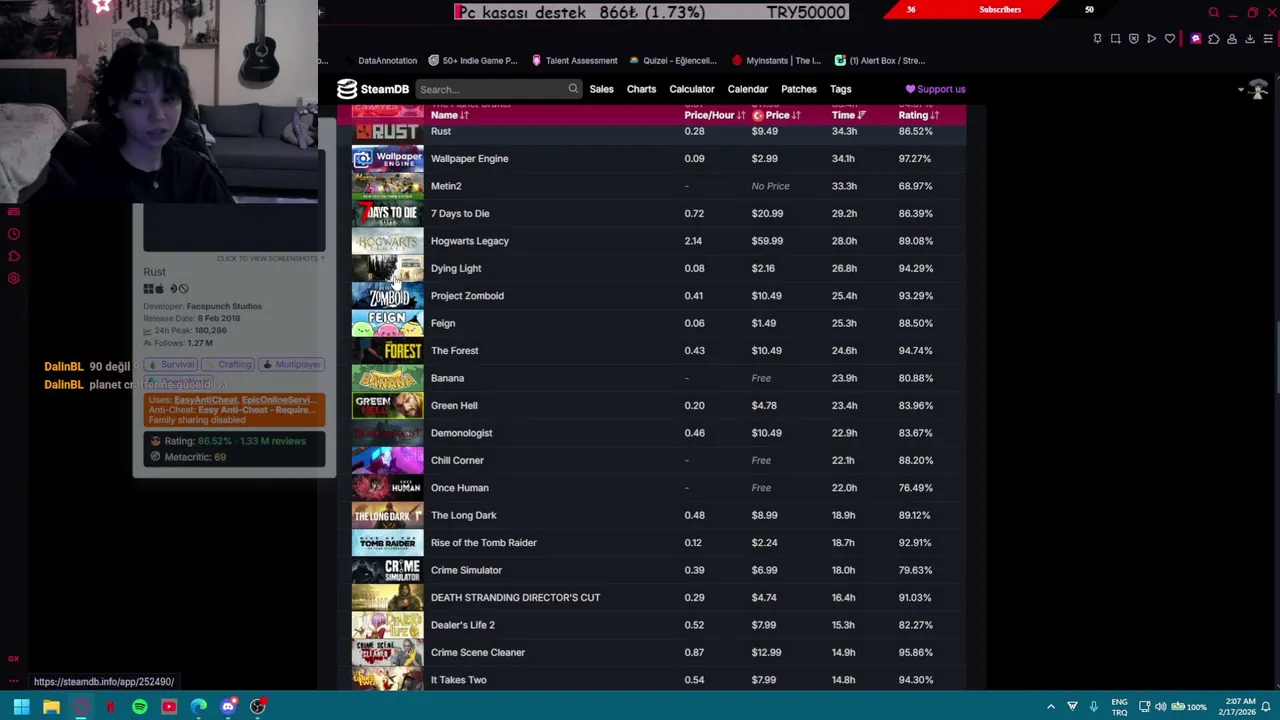Click the browser player arrow icon
The width and height of the screenshot is (1280, 720).
(x=1151, y=39)
